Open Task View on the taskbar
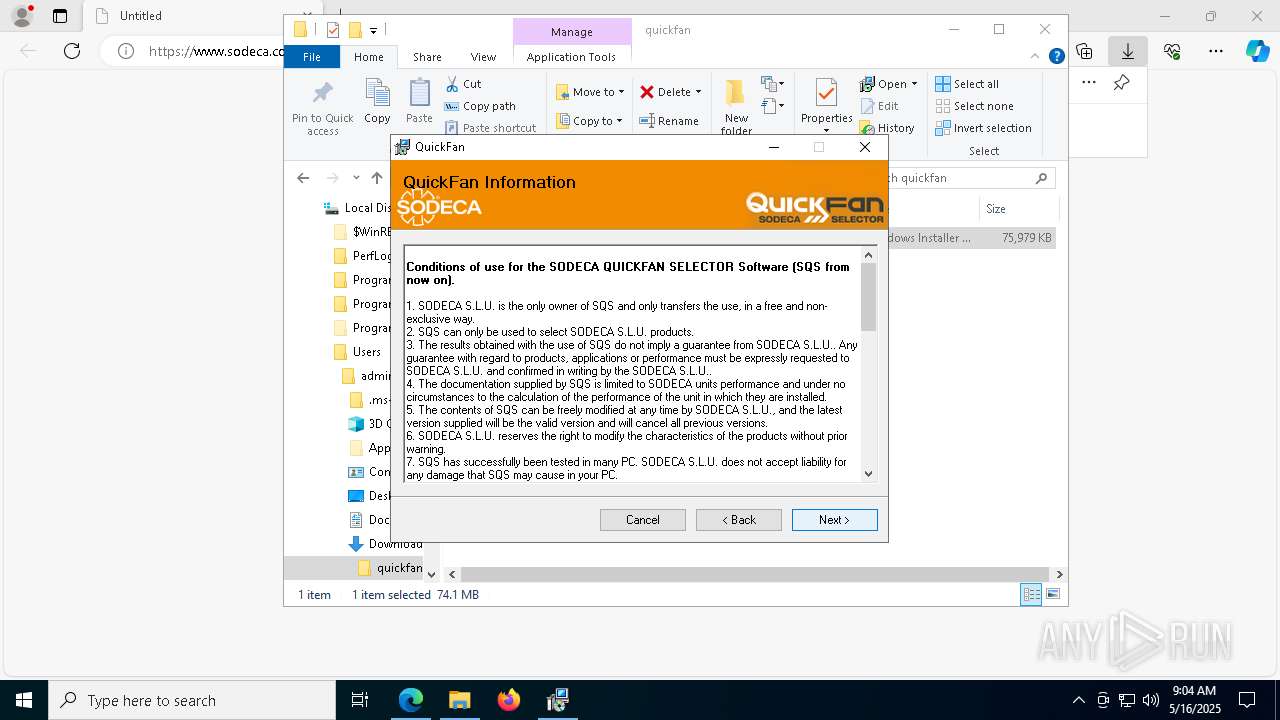The height and width of the screenshot is (720, 1280). click(x=360, y=700)
